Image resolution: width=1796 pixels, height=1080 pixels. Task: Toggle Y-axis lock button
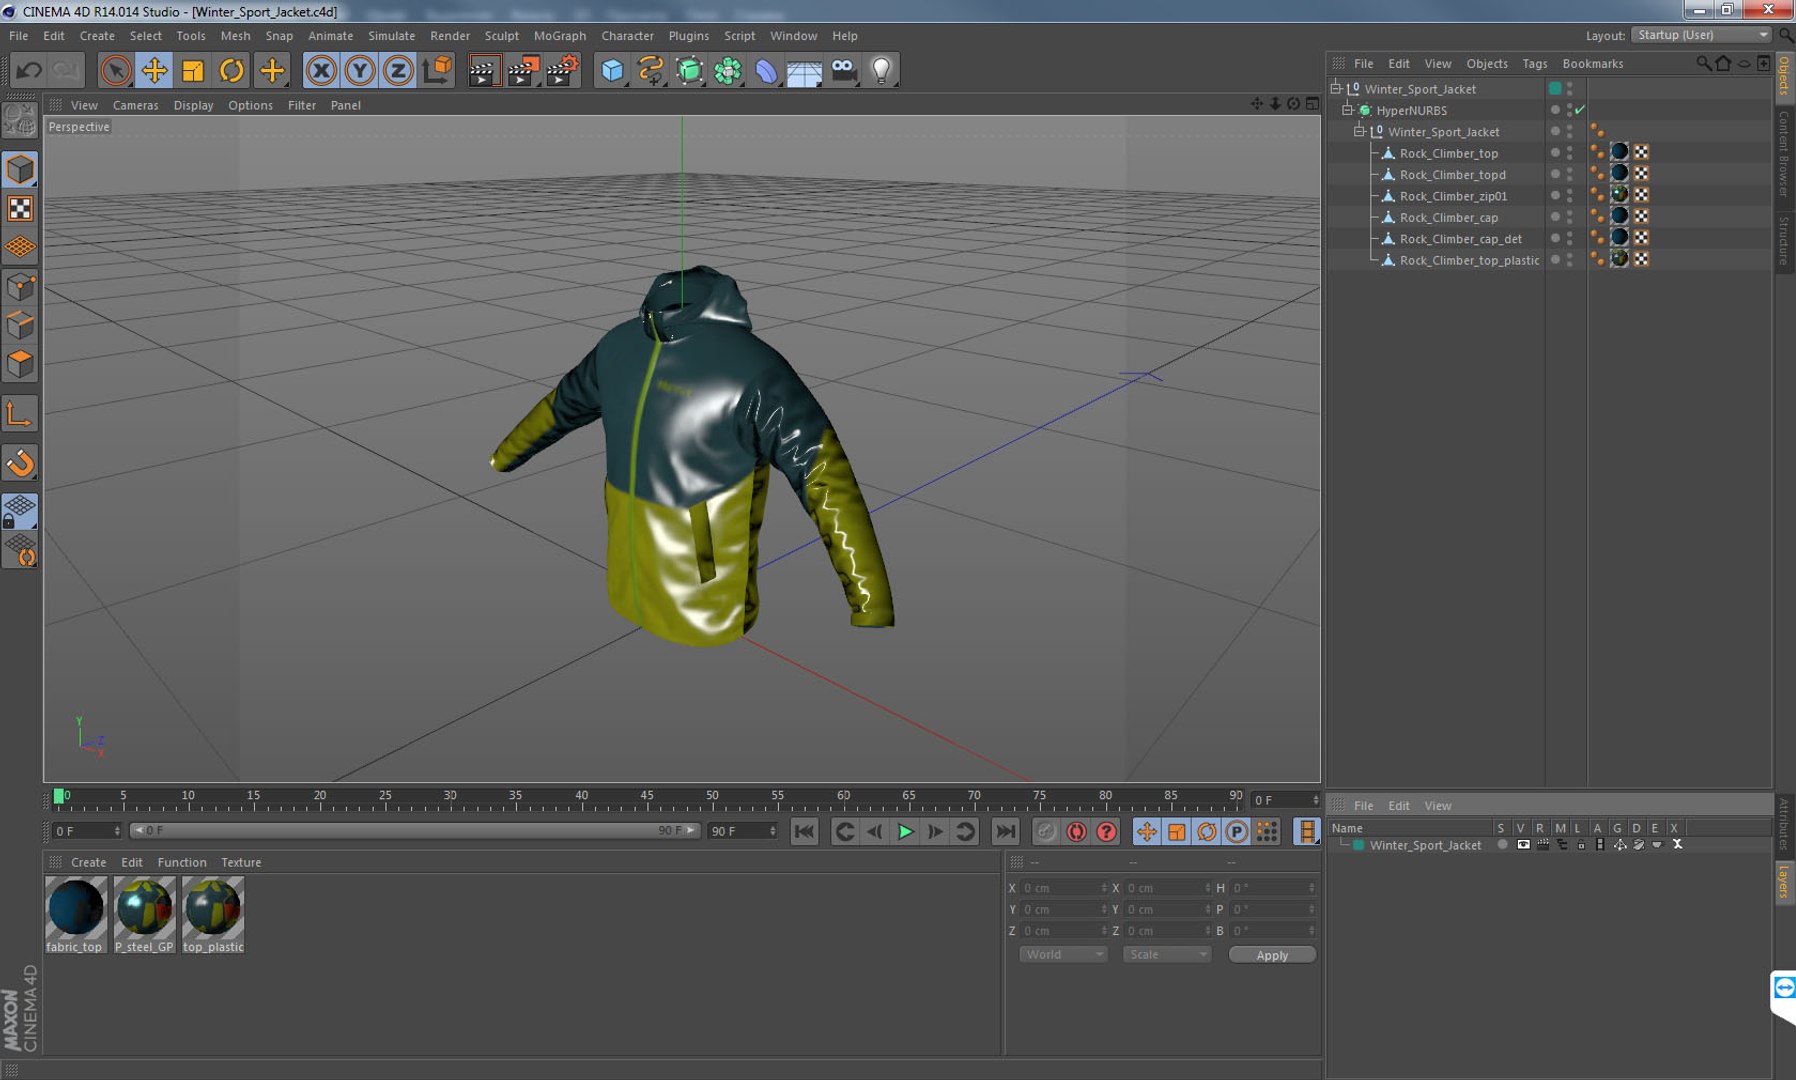point(360,70)
